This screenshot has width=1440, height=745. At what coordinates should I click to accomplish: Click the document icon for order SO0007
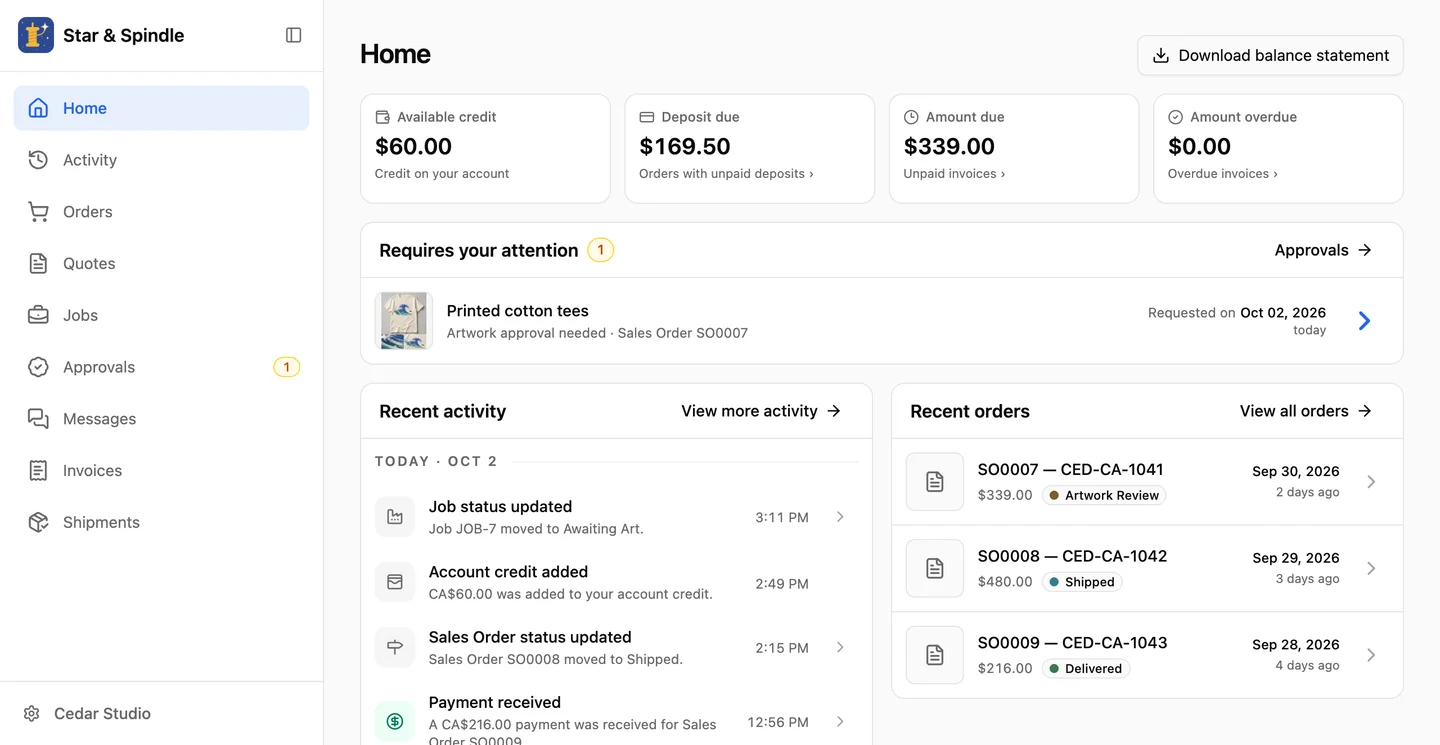(x=935, y=482)
